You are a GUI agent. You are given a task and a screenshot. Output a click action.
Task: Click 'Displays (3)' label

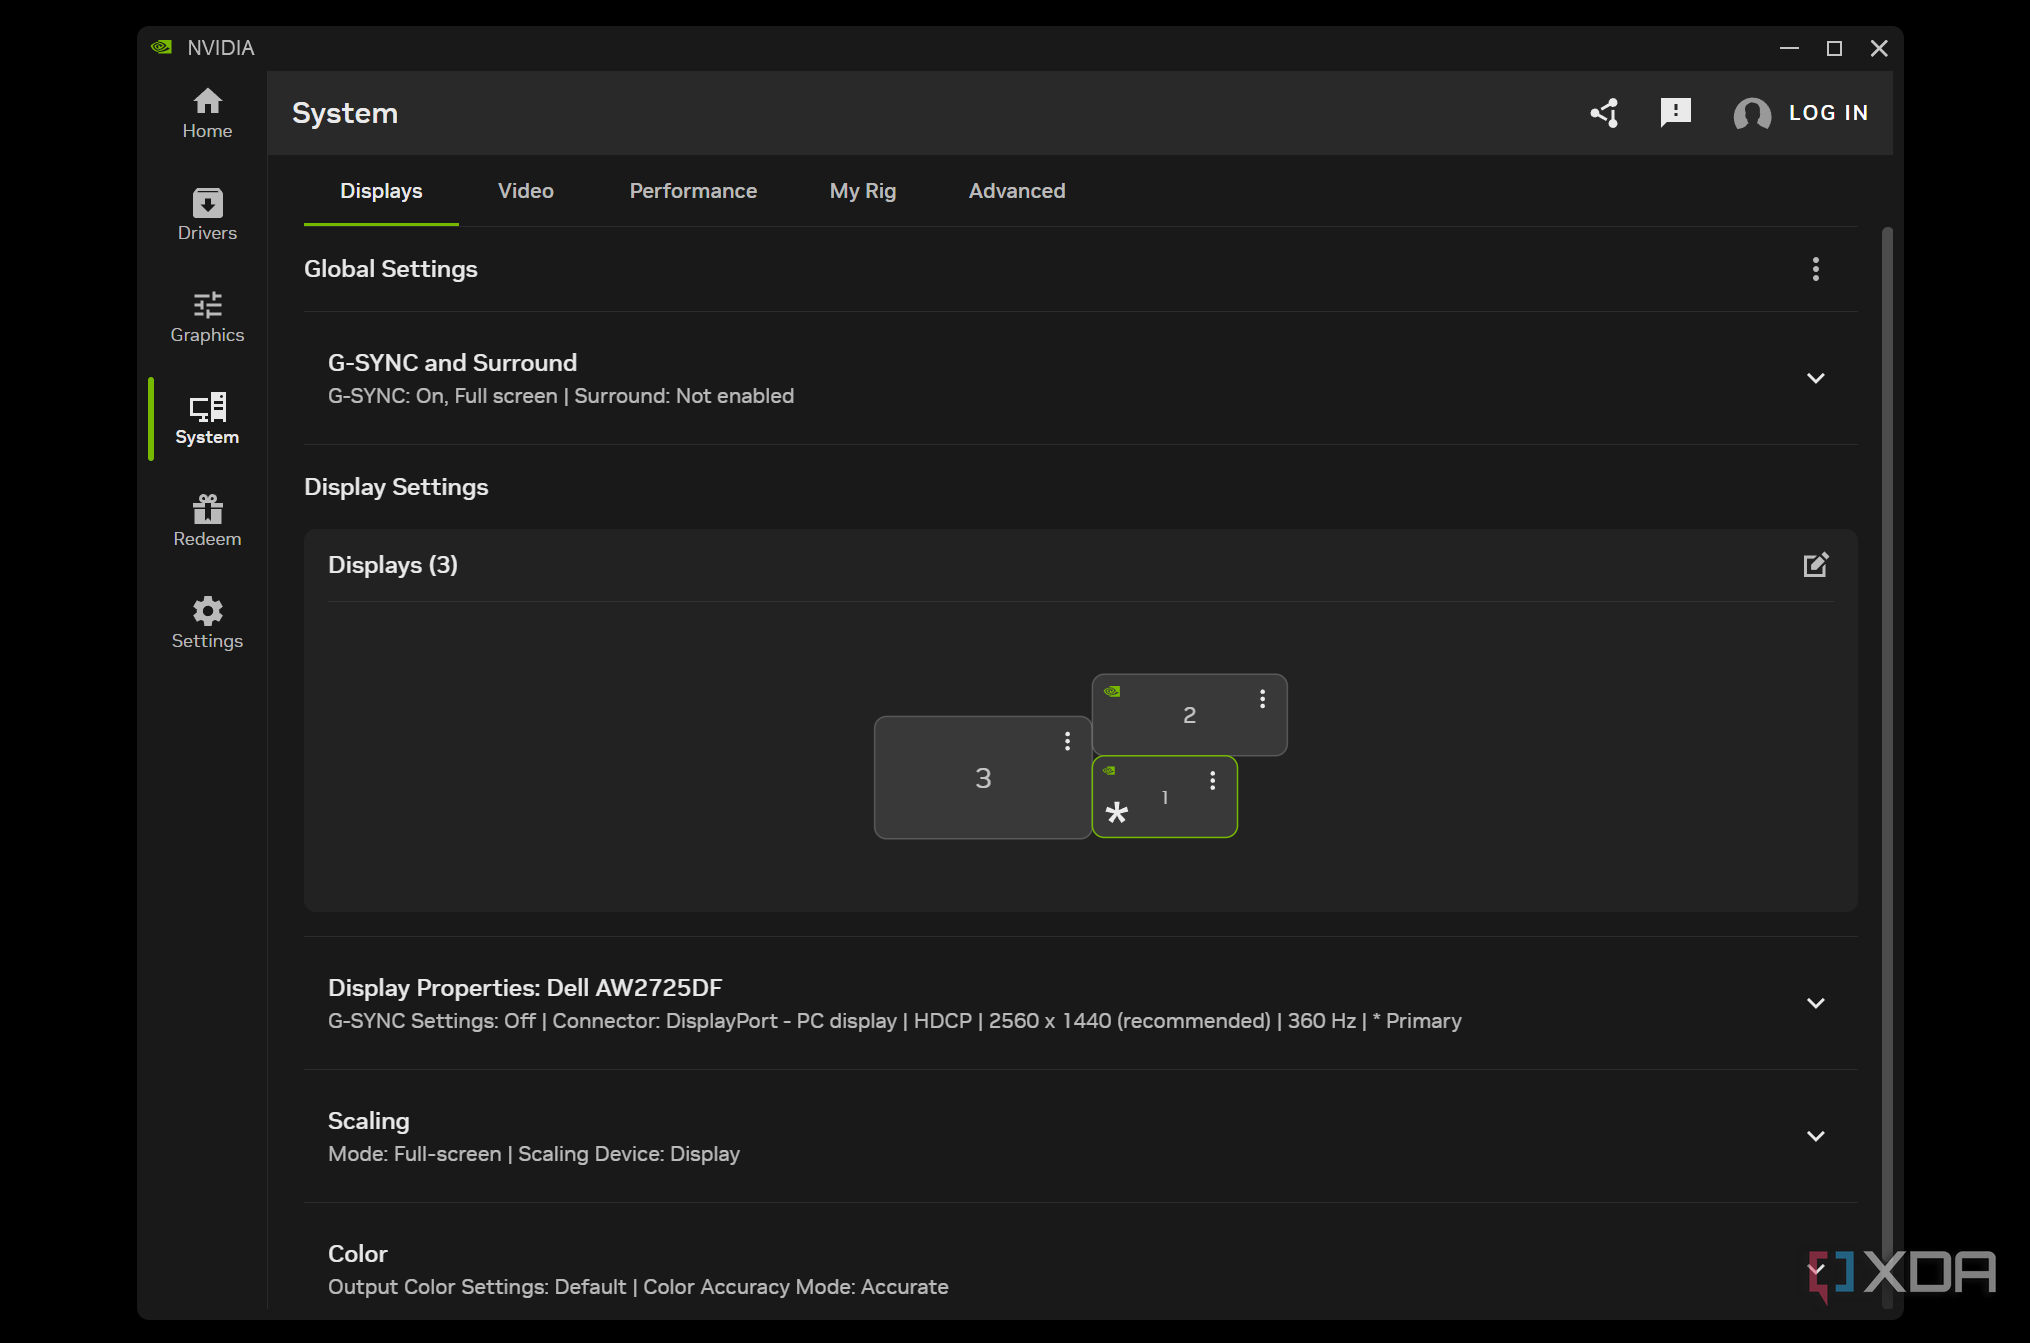point(393,565)
